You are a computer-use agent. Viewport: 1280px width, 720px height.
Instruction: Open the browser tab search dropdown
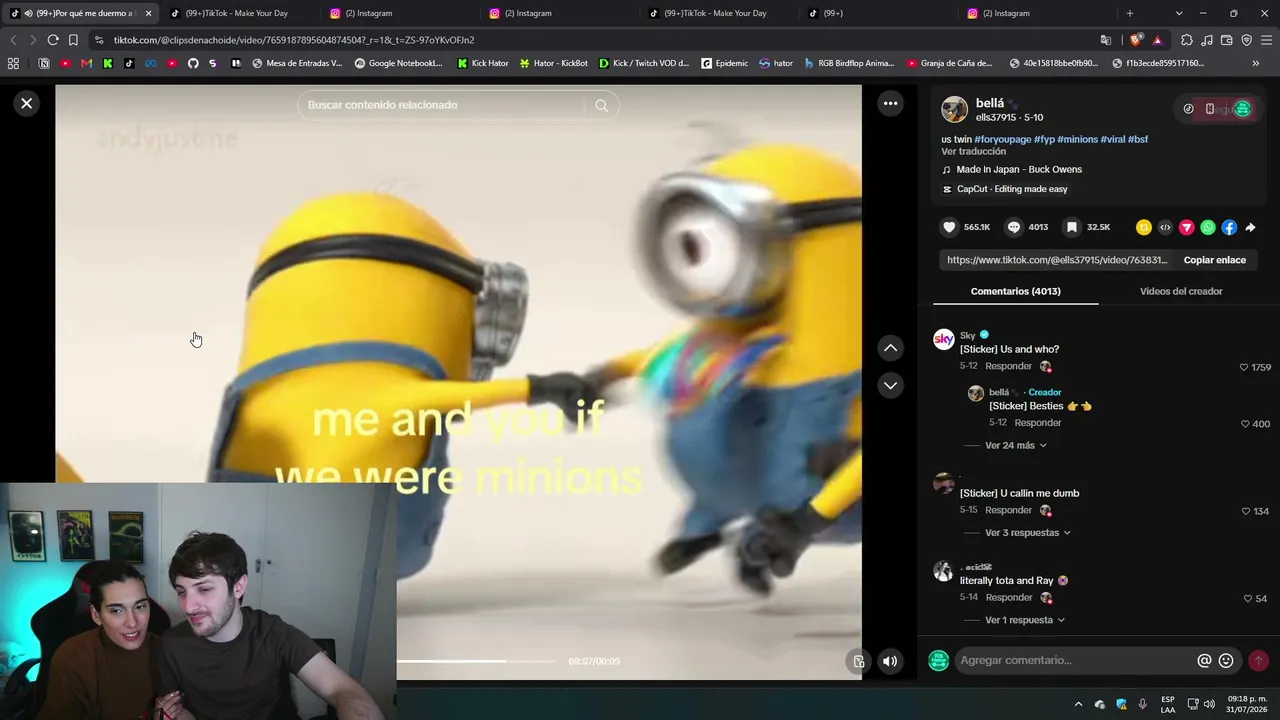pyautogui.click(x=1179, y=13)
